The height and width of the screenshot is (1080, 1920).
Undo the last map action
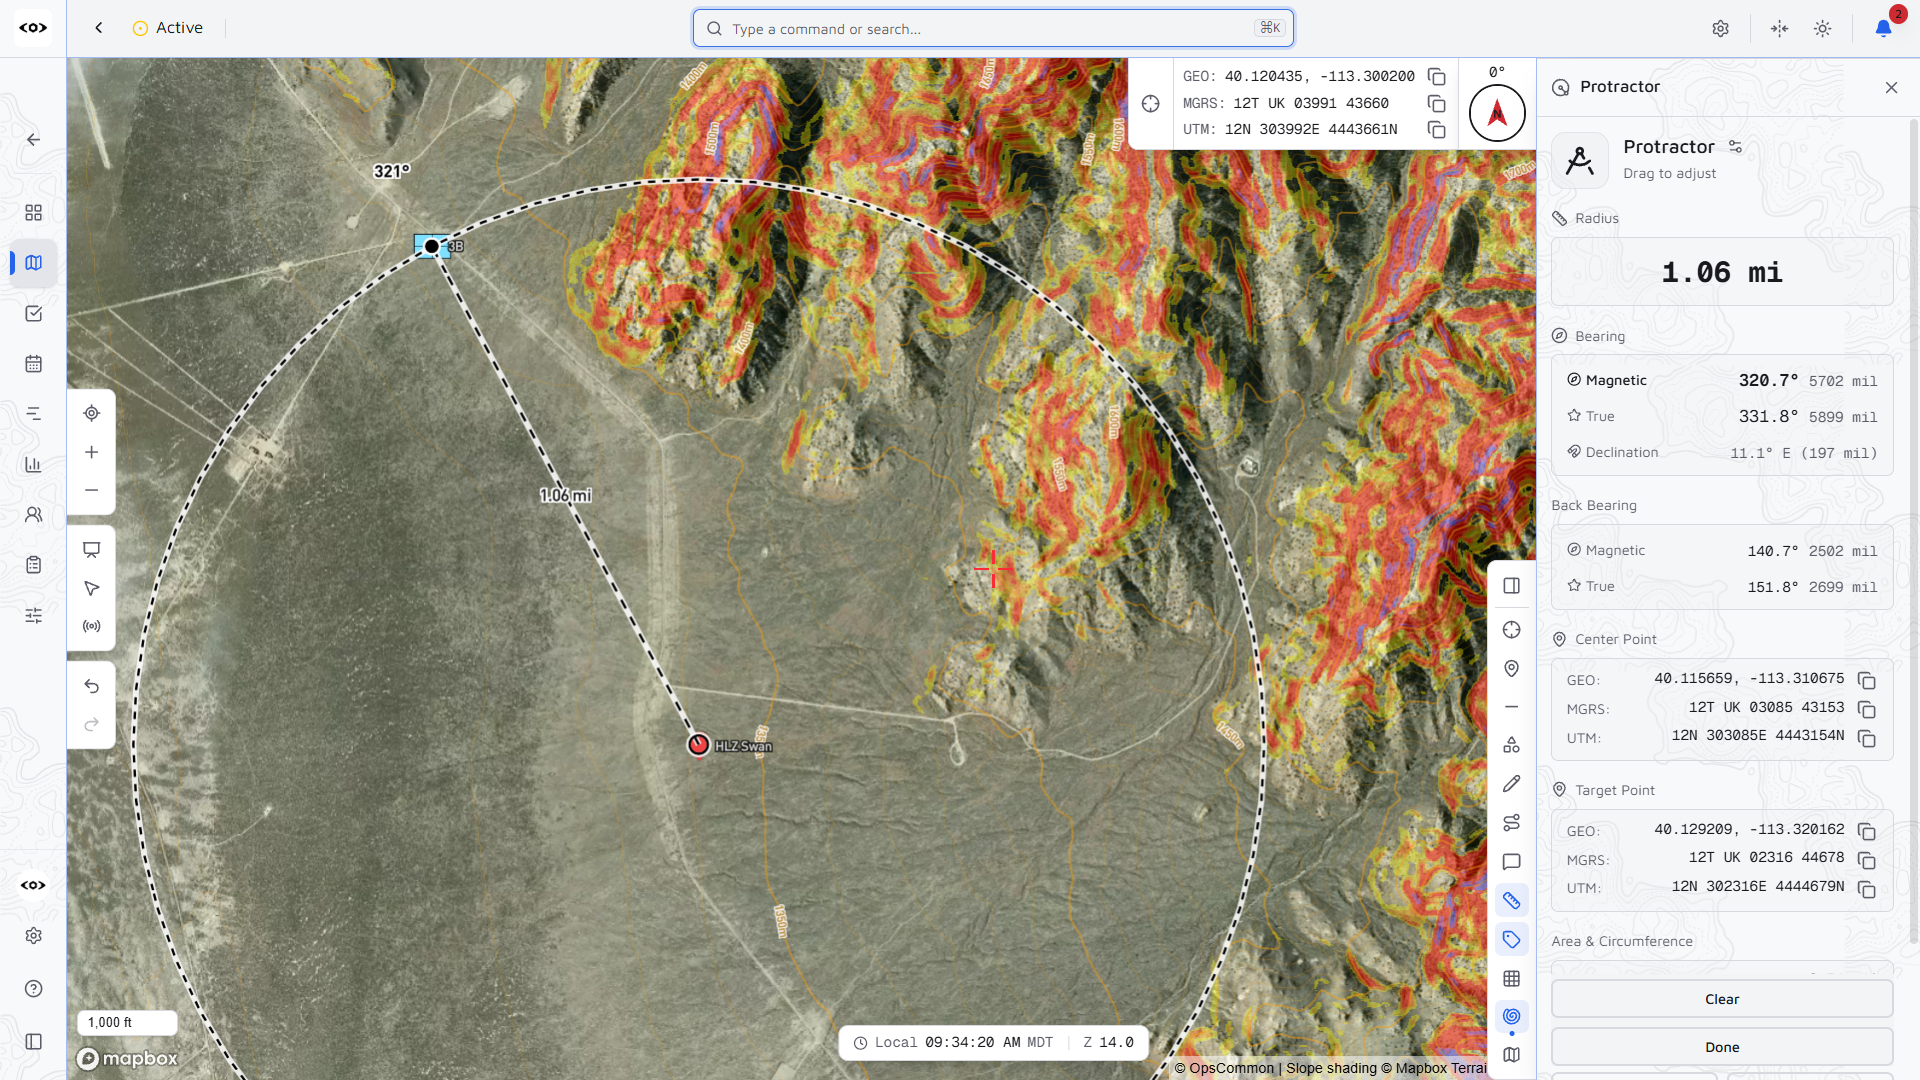(x=91, y=686)
